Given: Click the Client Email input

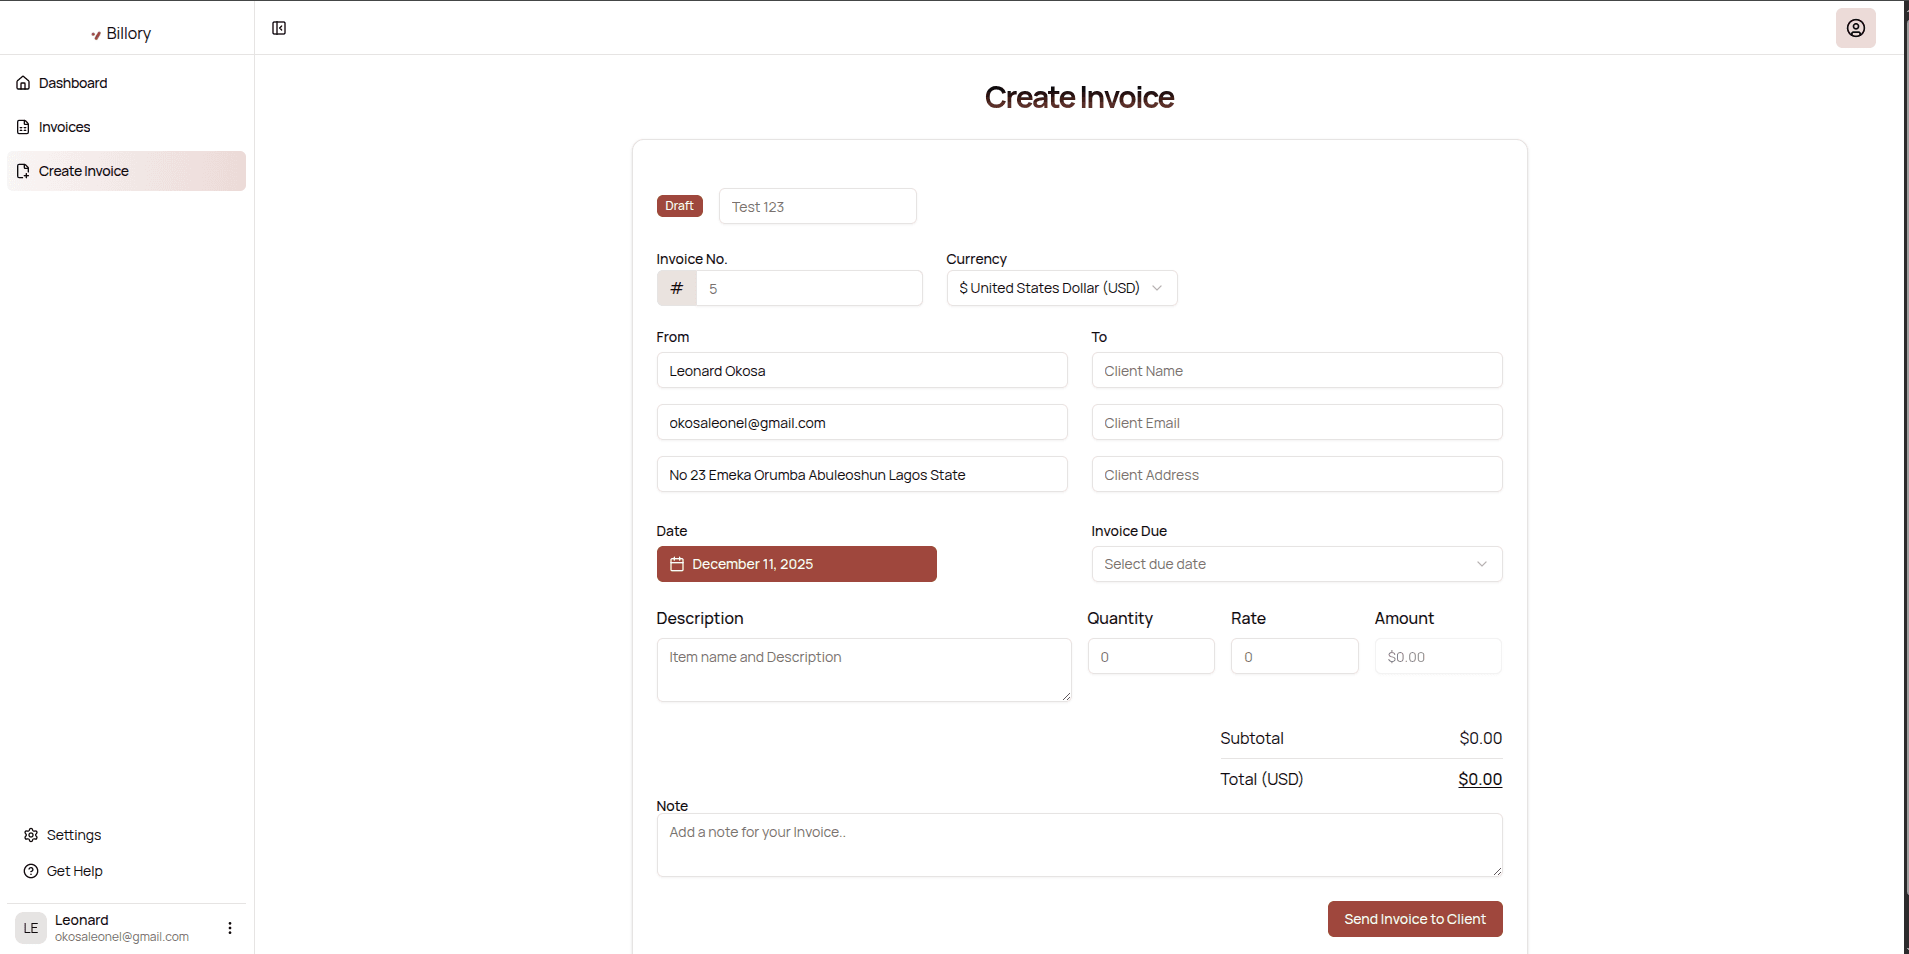Looking at the screenshot, I should click(x=1296, y=423).
